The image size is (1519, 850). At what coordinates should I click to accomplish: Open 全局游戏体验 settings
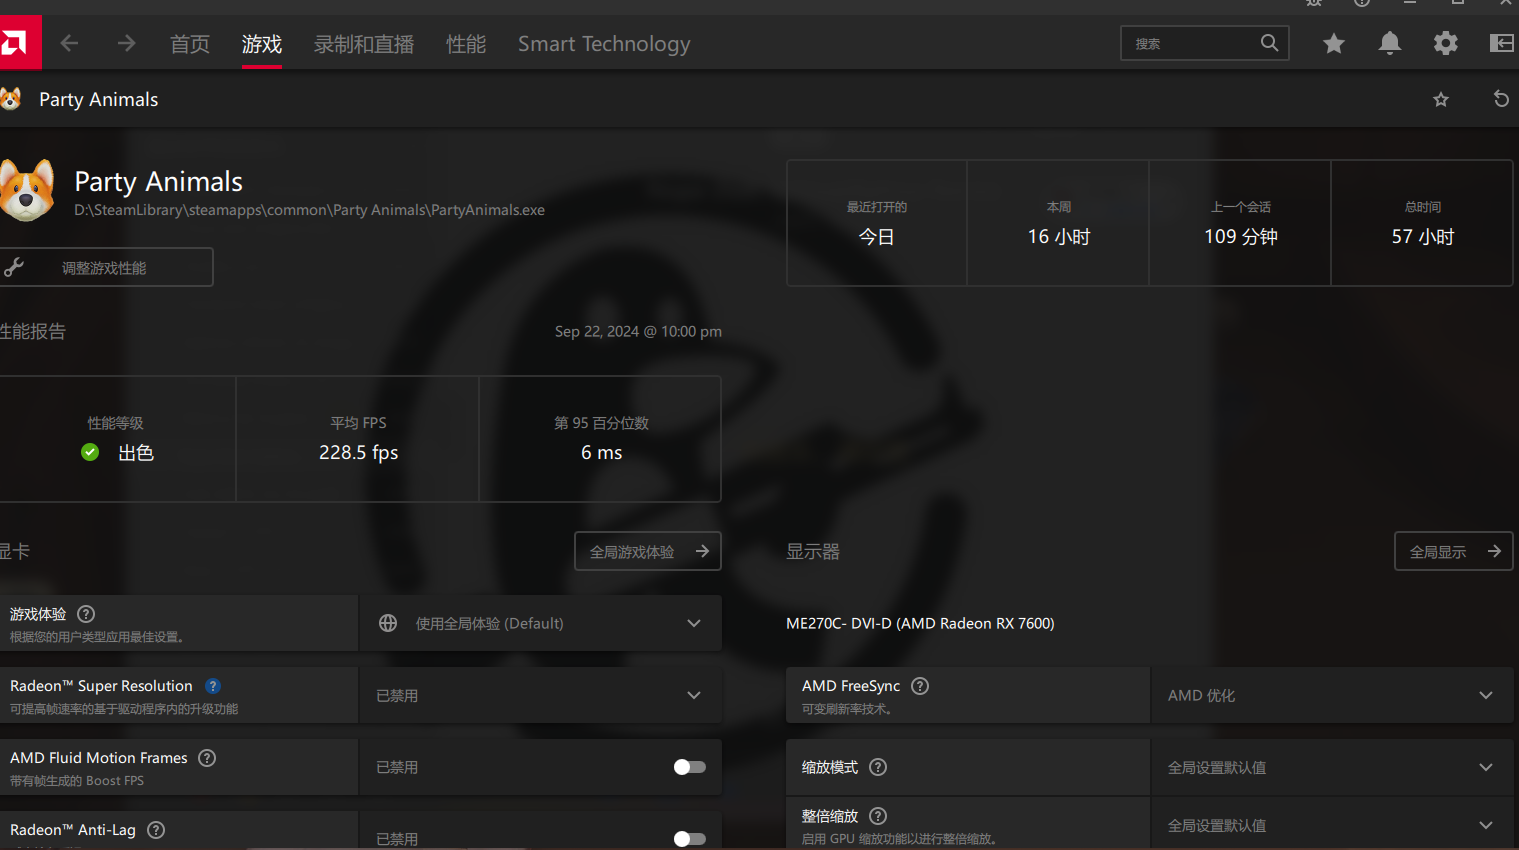click(x=648, y=551)
